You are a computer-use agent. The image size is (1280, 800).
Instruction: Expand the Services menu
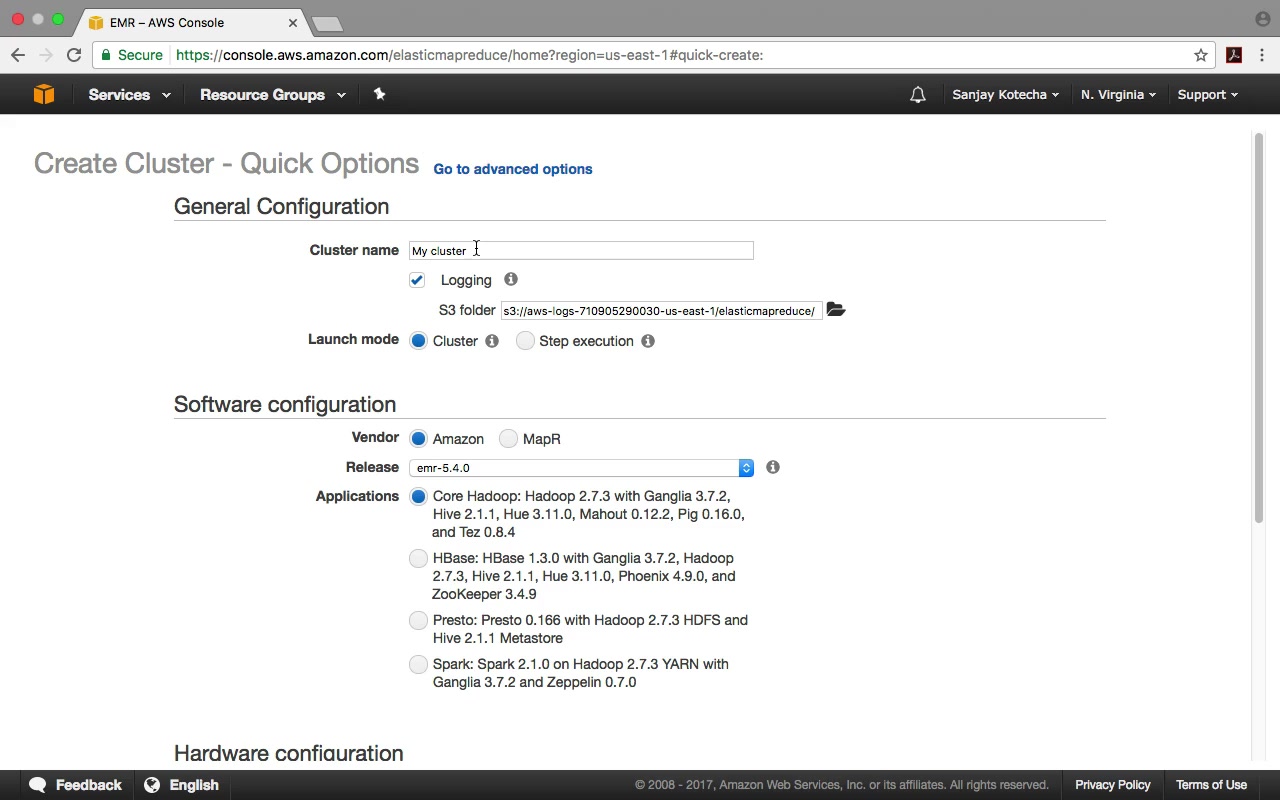pos(129,95)
